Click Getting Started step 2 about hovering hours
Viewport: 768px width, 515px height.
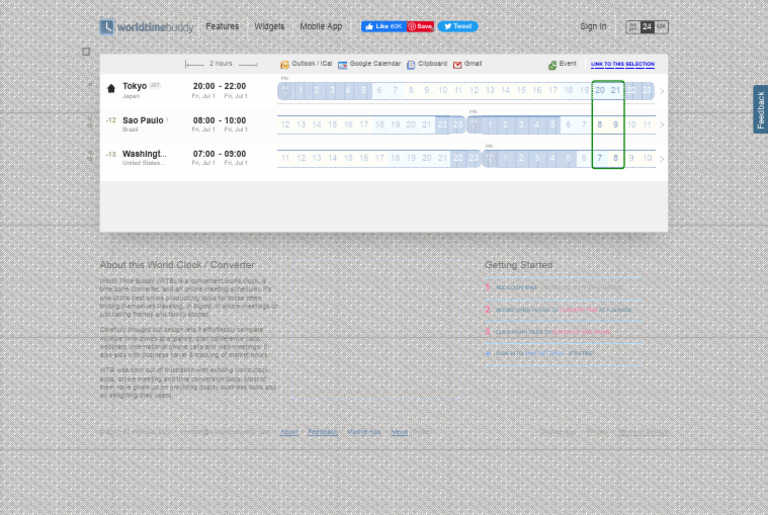(563, 310)
